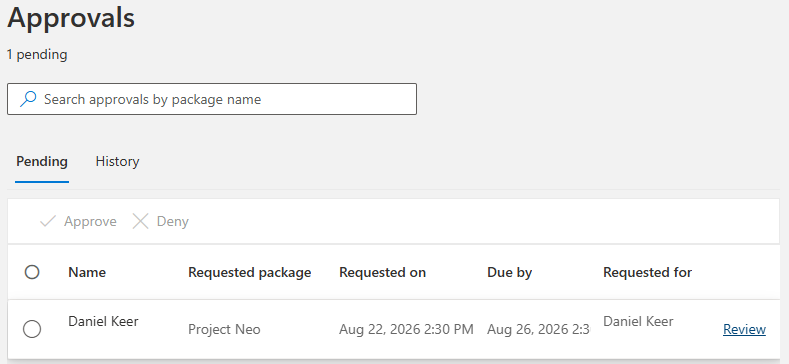Toggle the select-all circle in header row
This screenshot has width=789, height=364.
point(32,272)
